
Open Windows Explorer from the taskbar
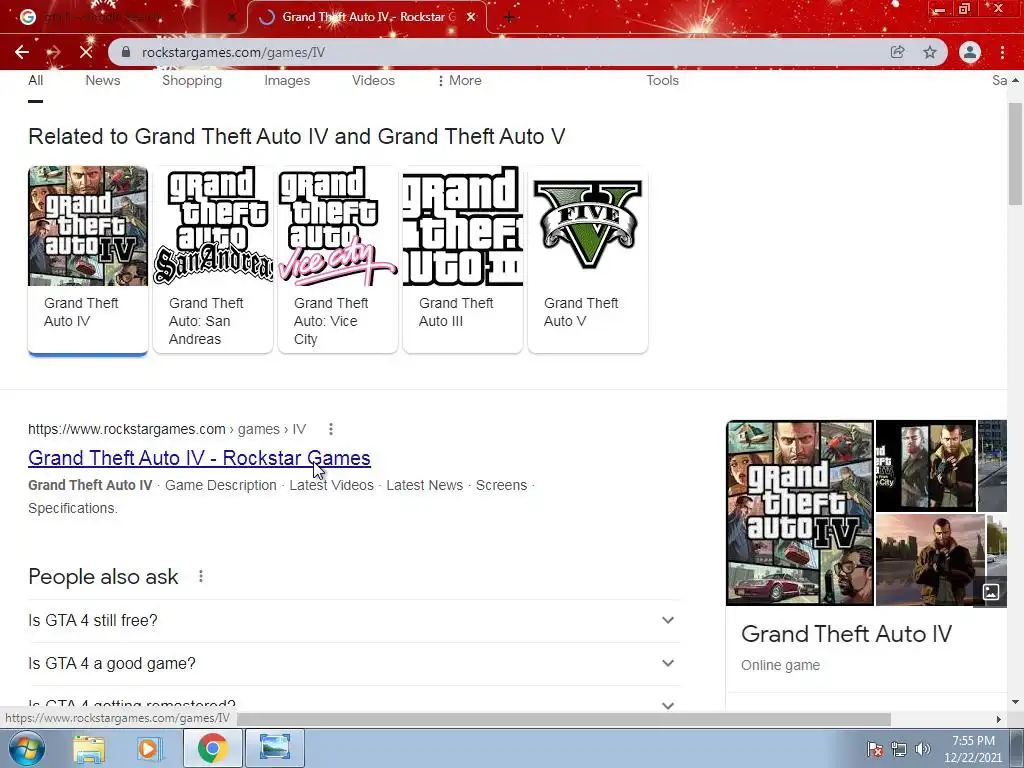click(89, 748)
